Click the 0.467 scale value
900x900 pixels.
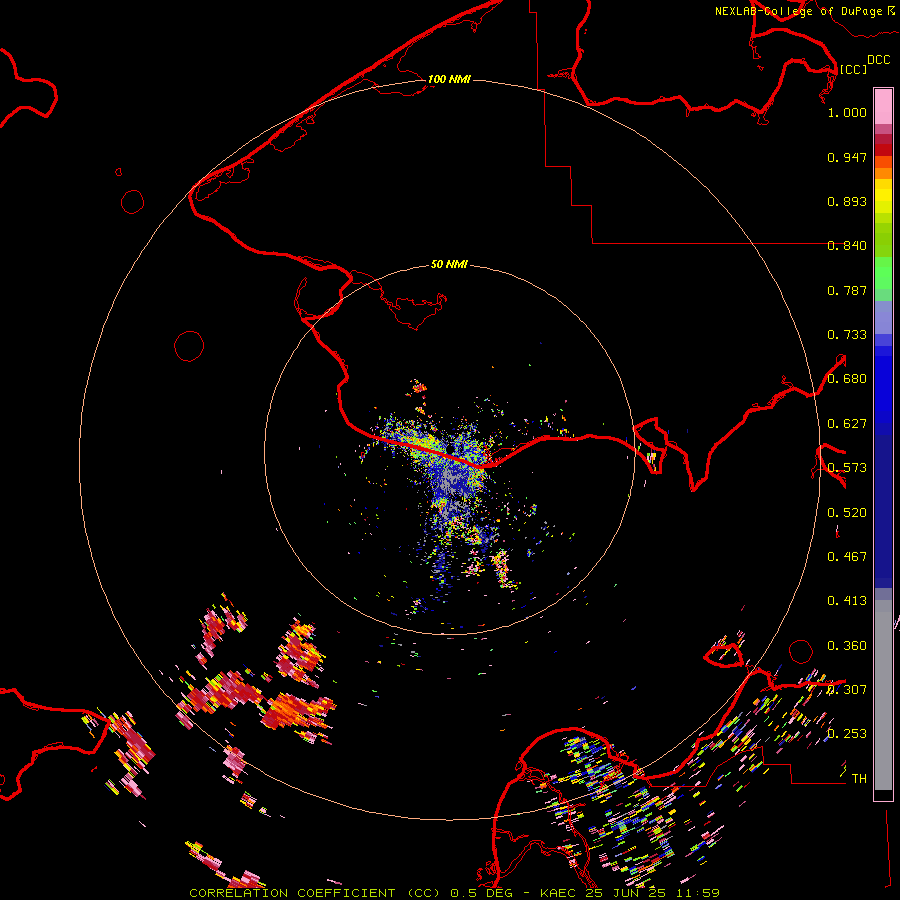(x=847, y=557)
